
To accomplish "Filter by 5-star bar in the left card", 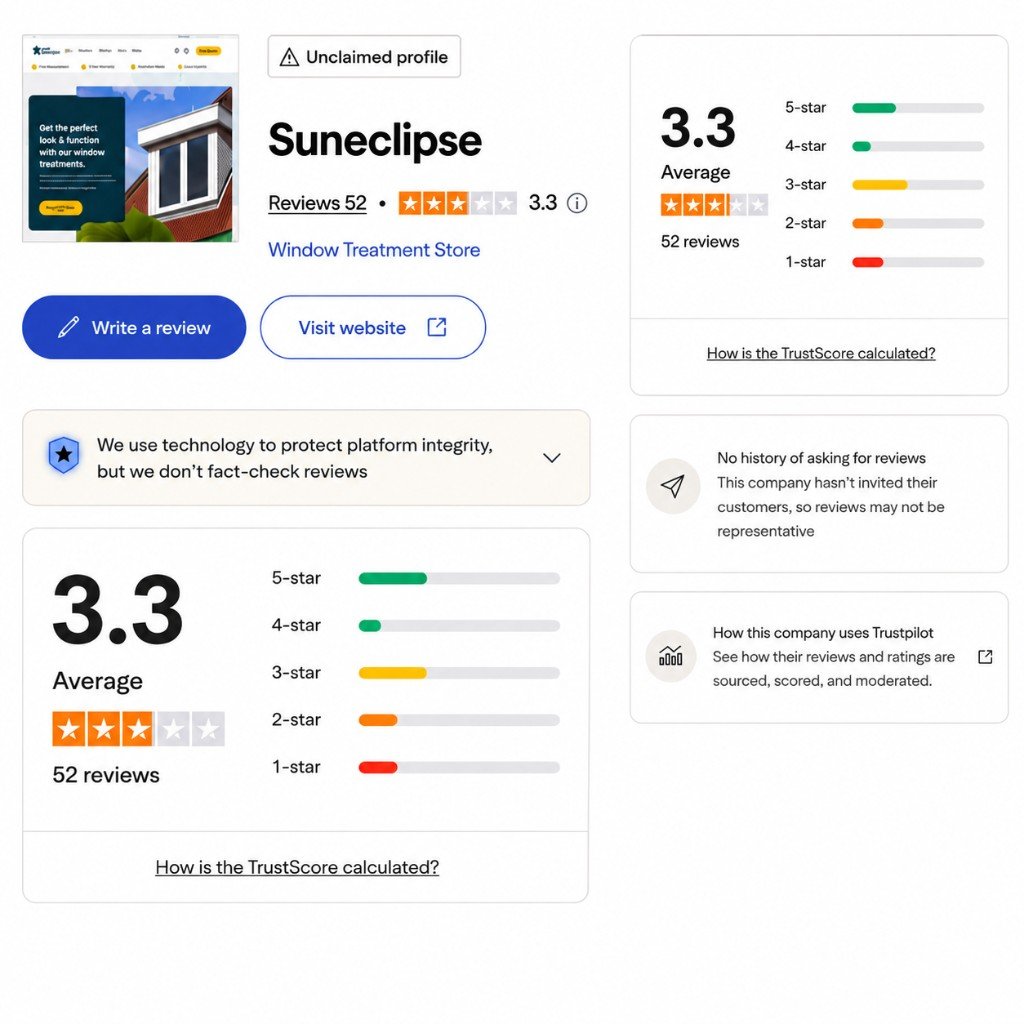I will coord(459,578).
